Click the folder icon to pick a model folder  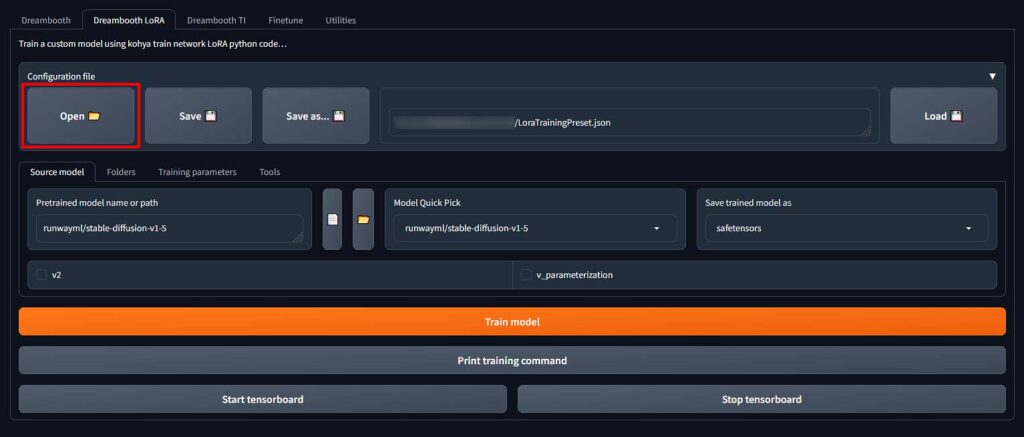363,219
